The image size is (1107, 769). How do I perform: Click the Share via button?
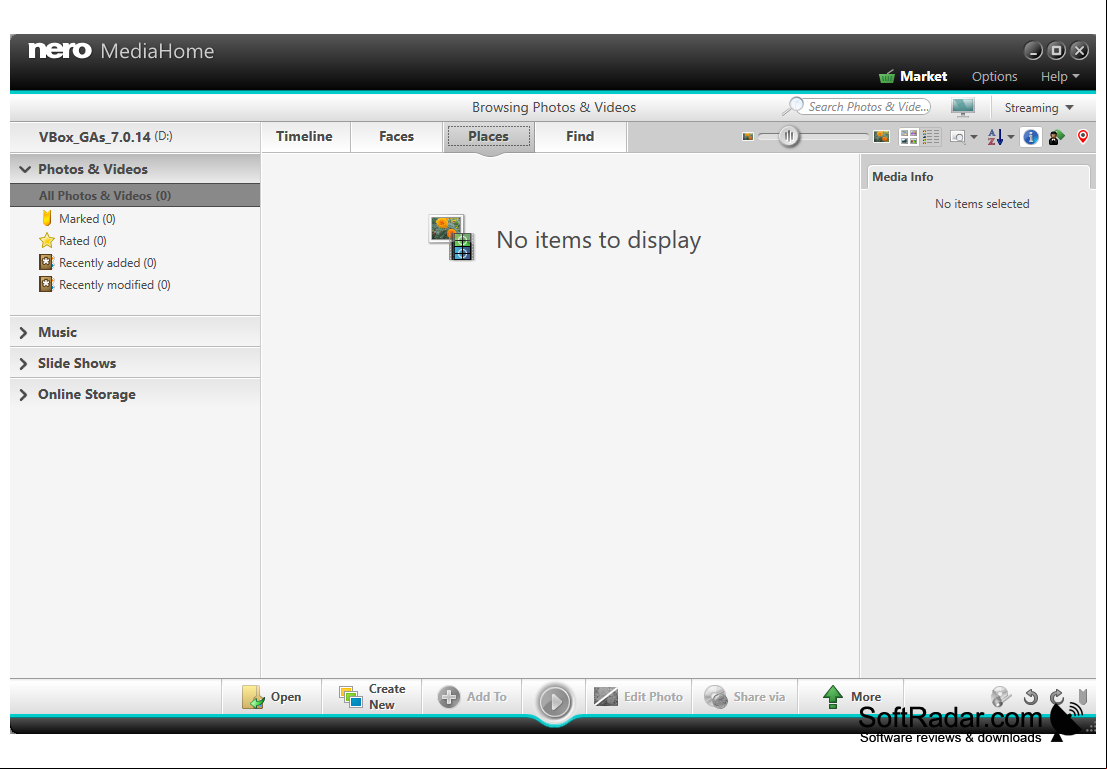coord(745,697)
